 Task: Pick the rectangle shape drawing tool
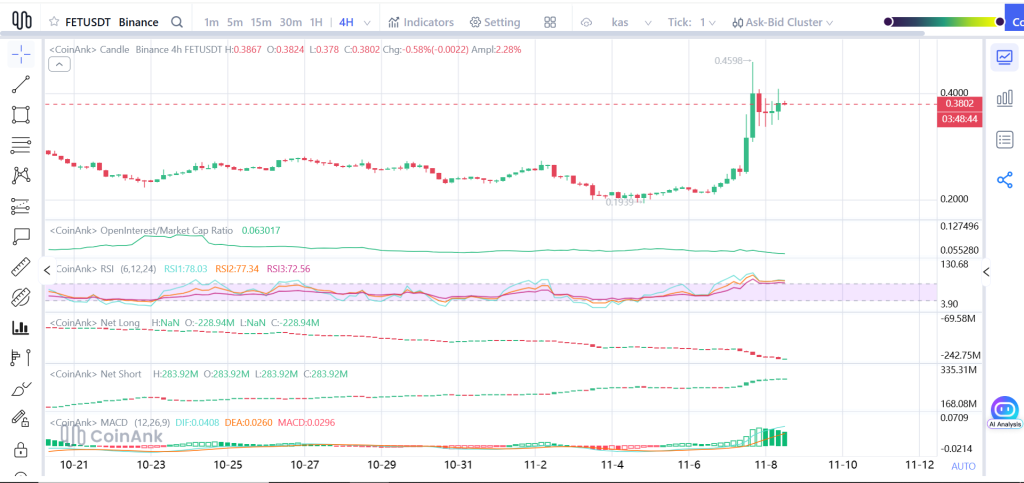click(21, 115)
